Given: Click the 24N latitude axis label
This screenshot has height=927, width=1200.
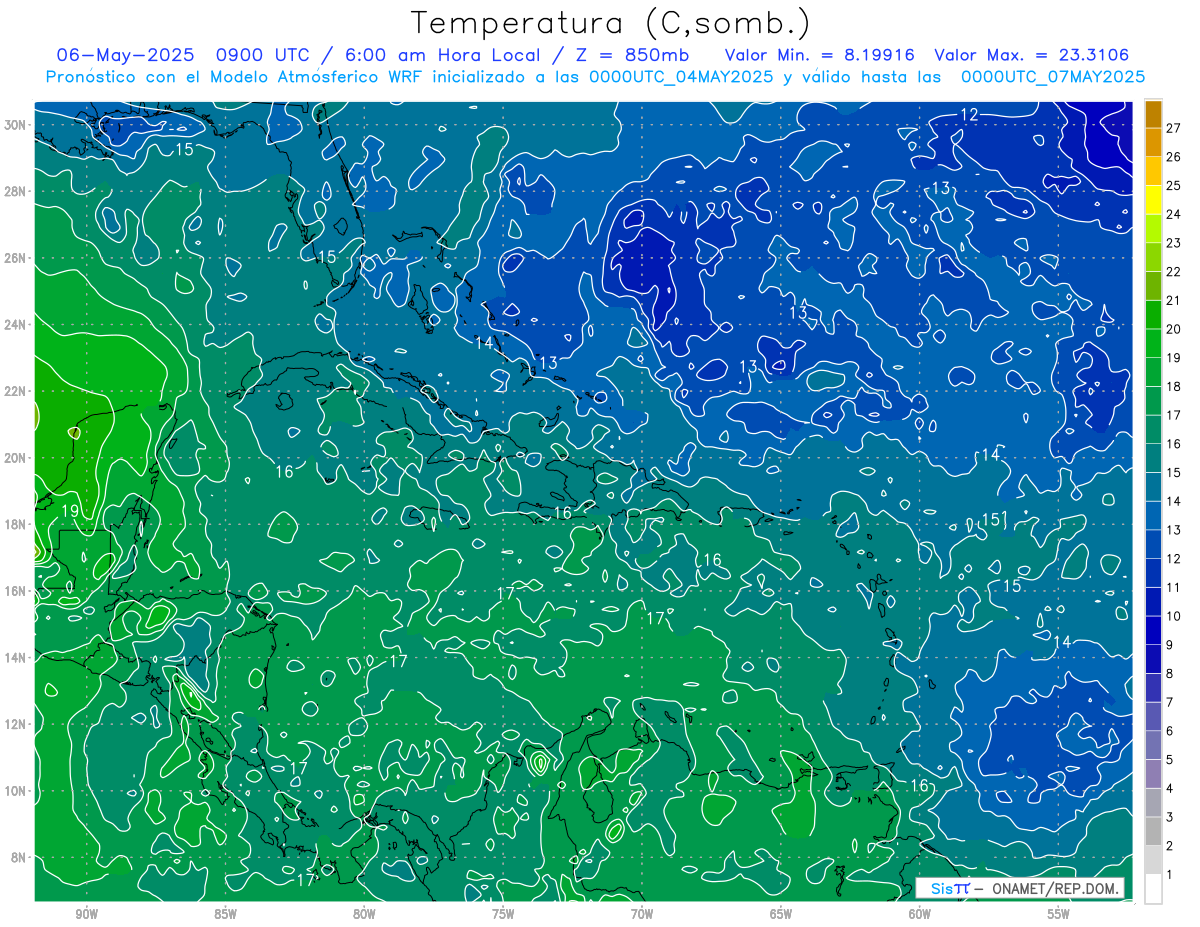Looking at the screenshot, I should (x=15, y=325).
